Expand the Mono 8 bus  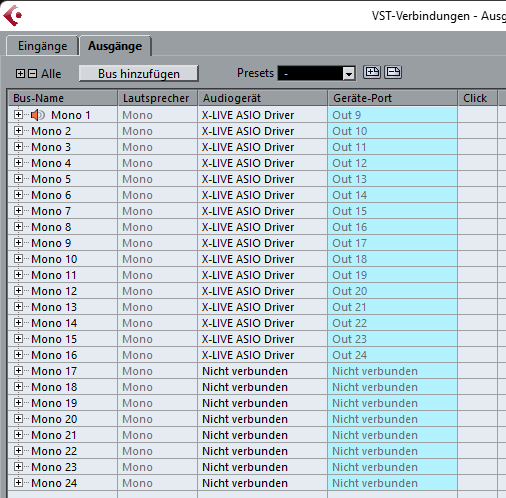pyautogui.click(x=19, y=227)
